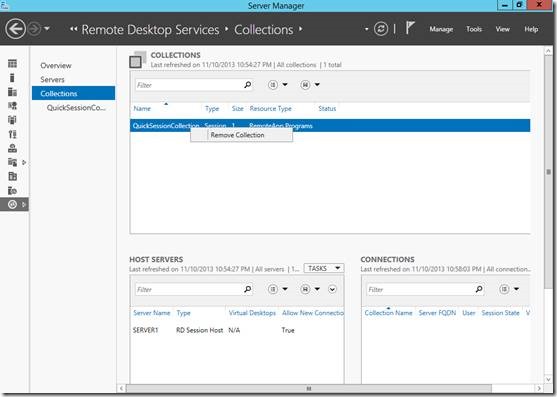Select the SERVER1 host server row

pyautogui.click(x=237, y=330)
